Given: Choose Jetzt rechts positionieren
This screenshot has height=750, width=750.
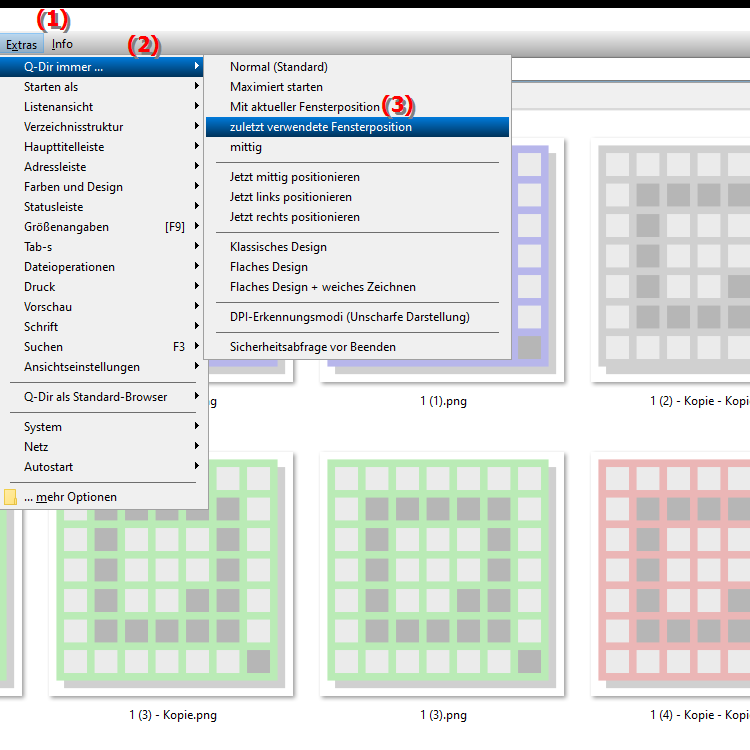Looking at the screenshot, I should pos(357,217).
